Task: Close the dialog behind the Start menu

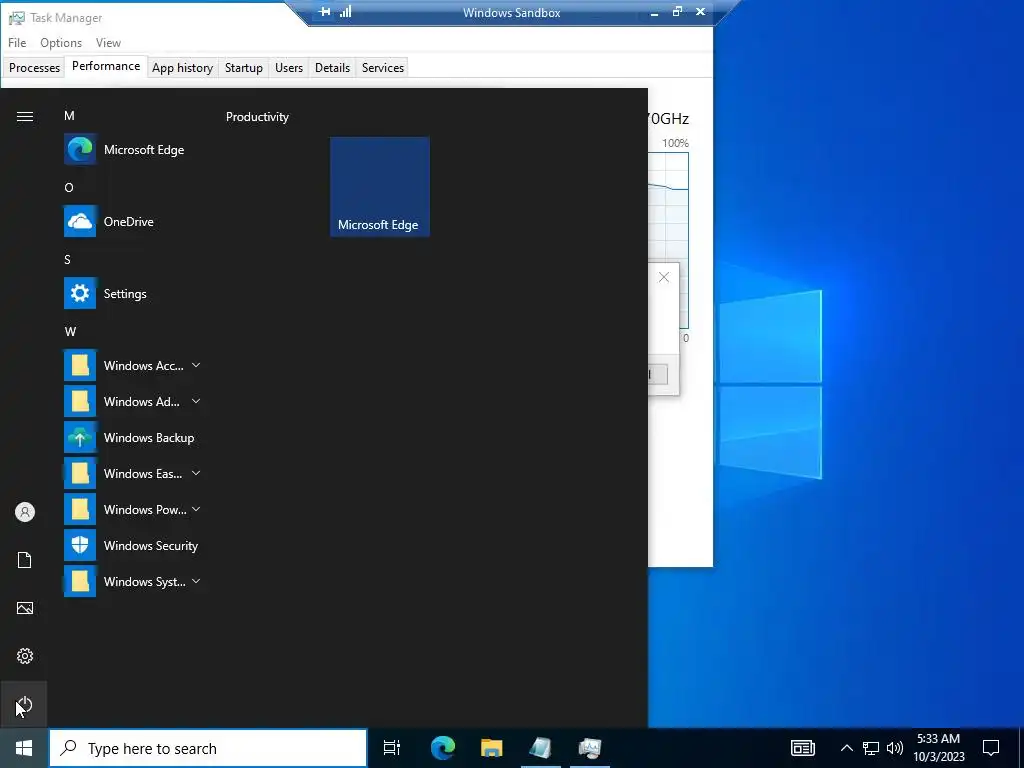Action: pyautogui.click(x=664, y=278)
